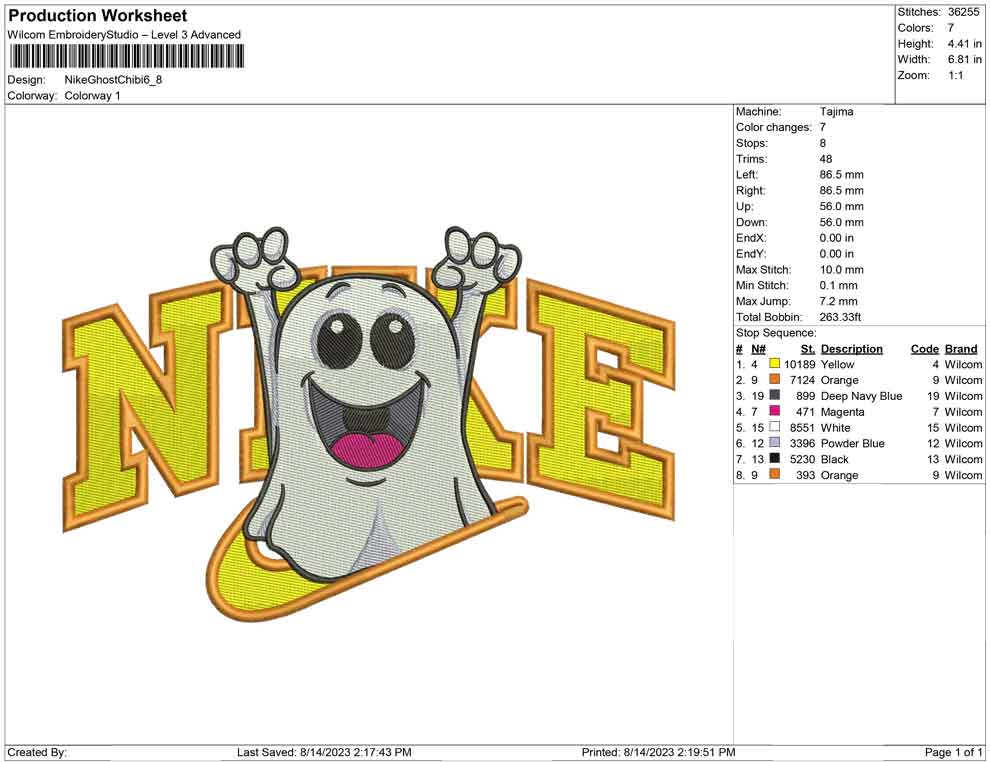Click the Zoom value '1:1'
Image resolution: width=990 pixels, height=762 pixels.
955,75
